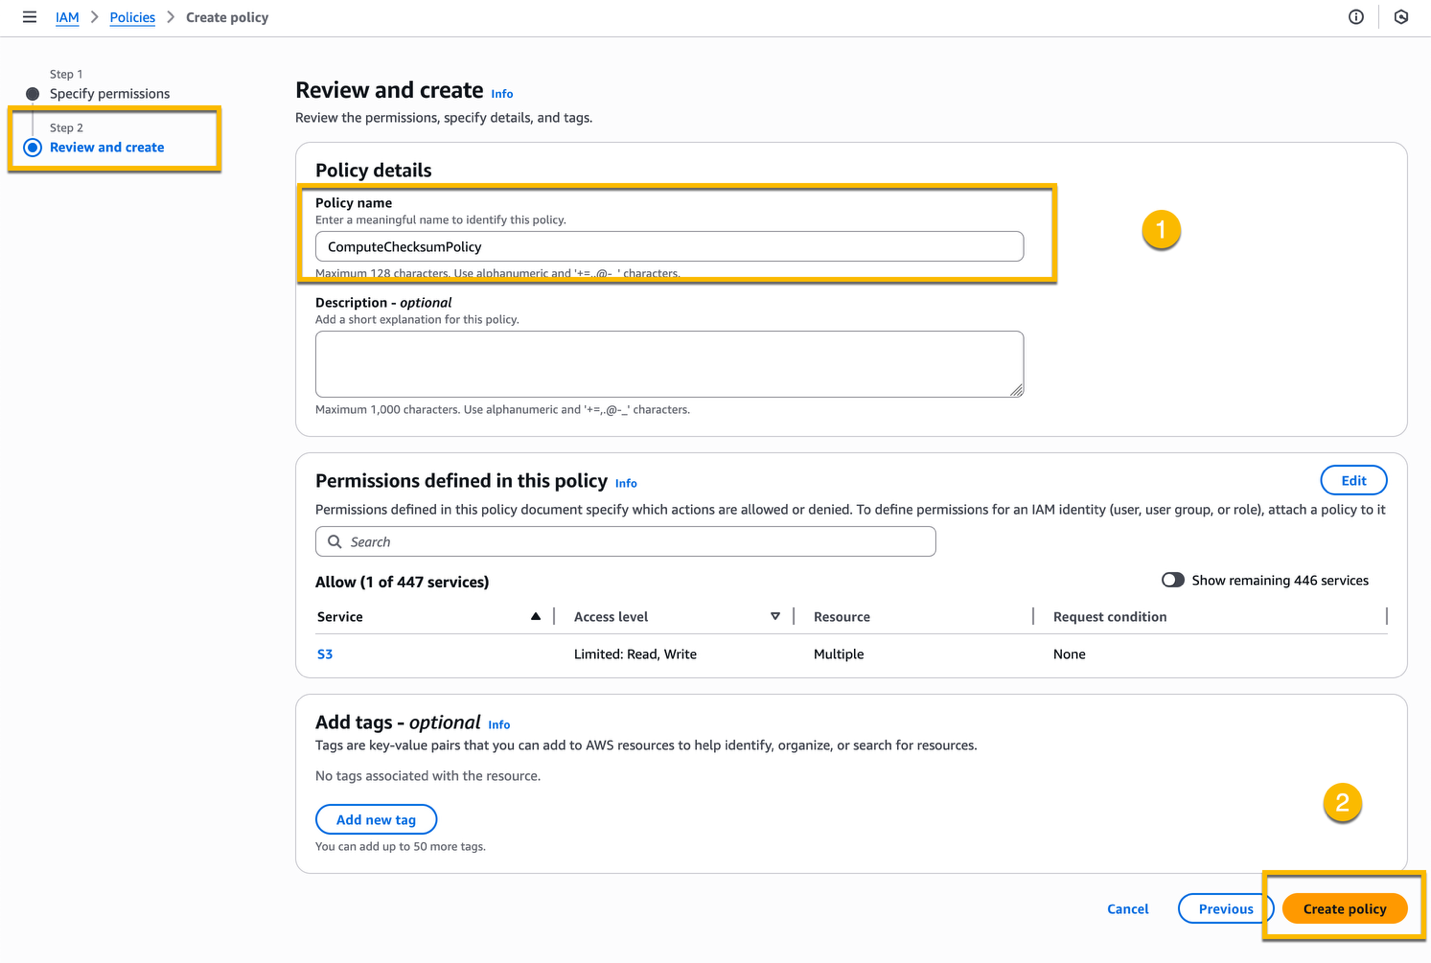Click the Step 1 Specify permissions circle
1431x963 pixels.
tap(33, 93)
